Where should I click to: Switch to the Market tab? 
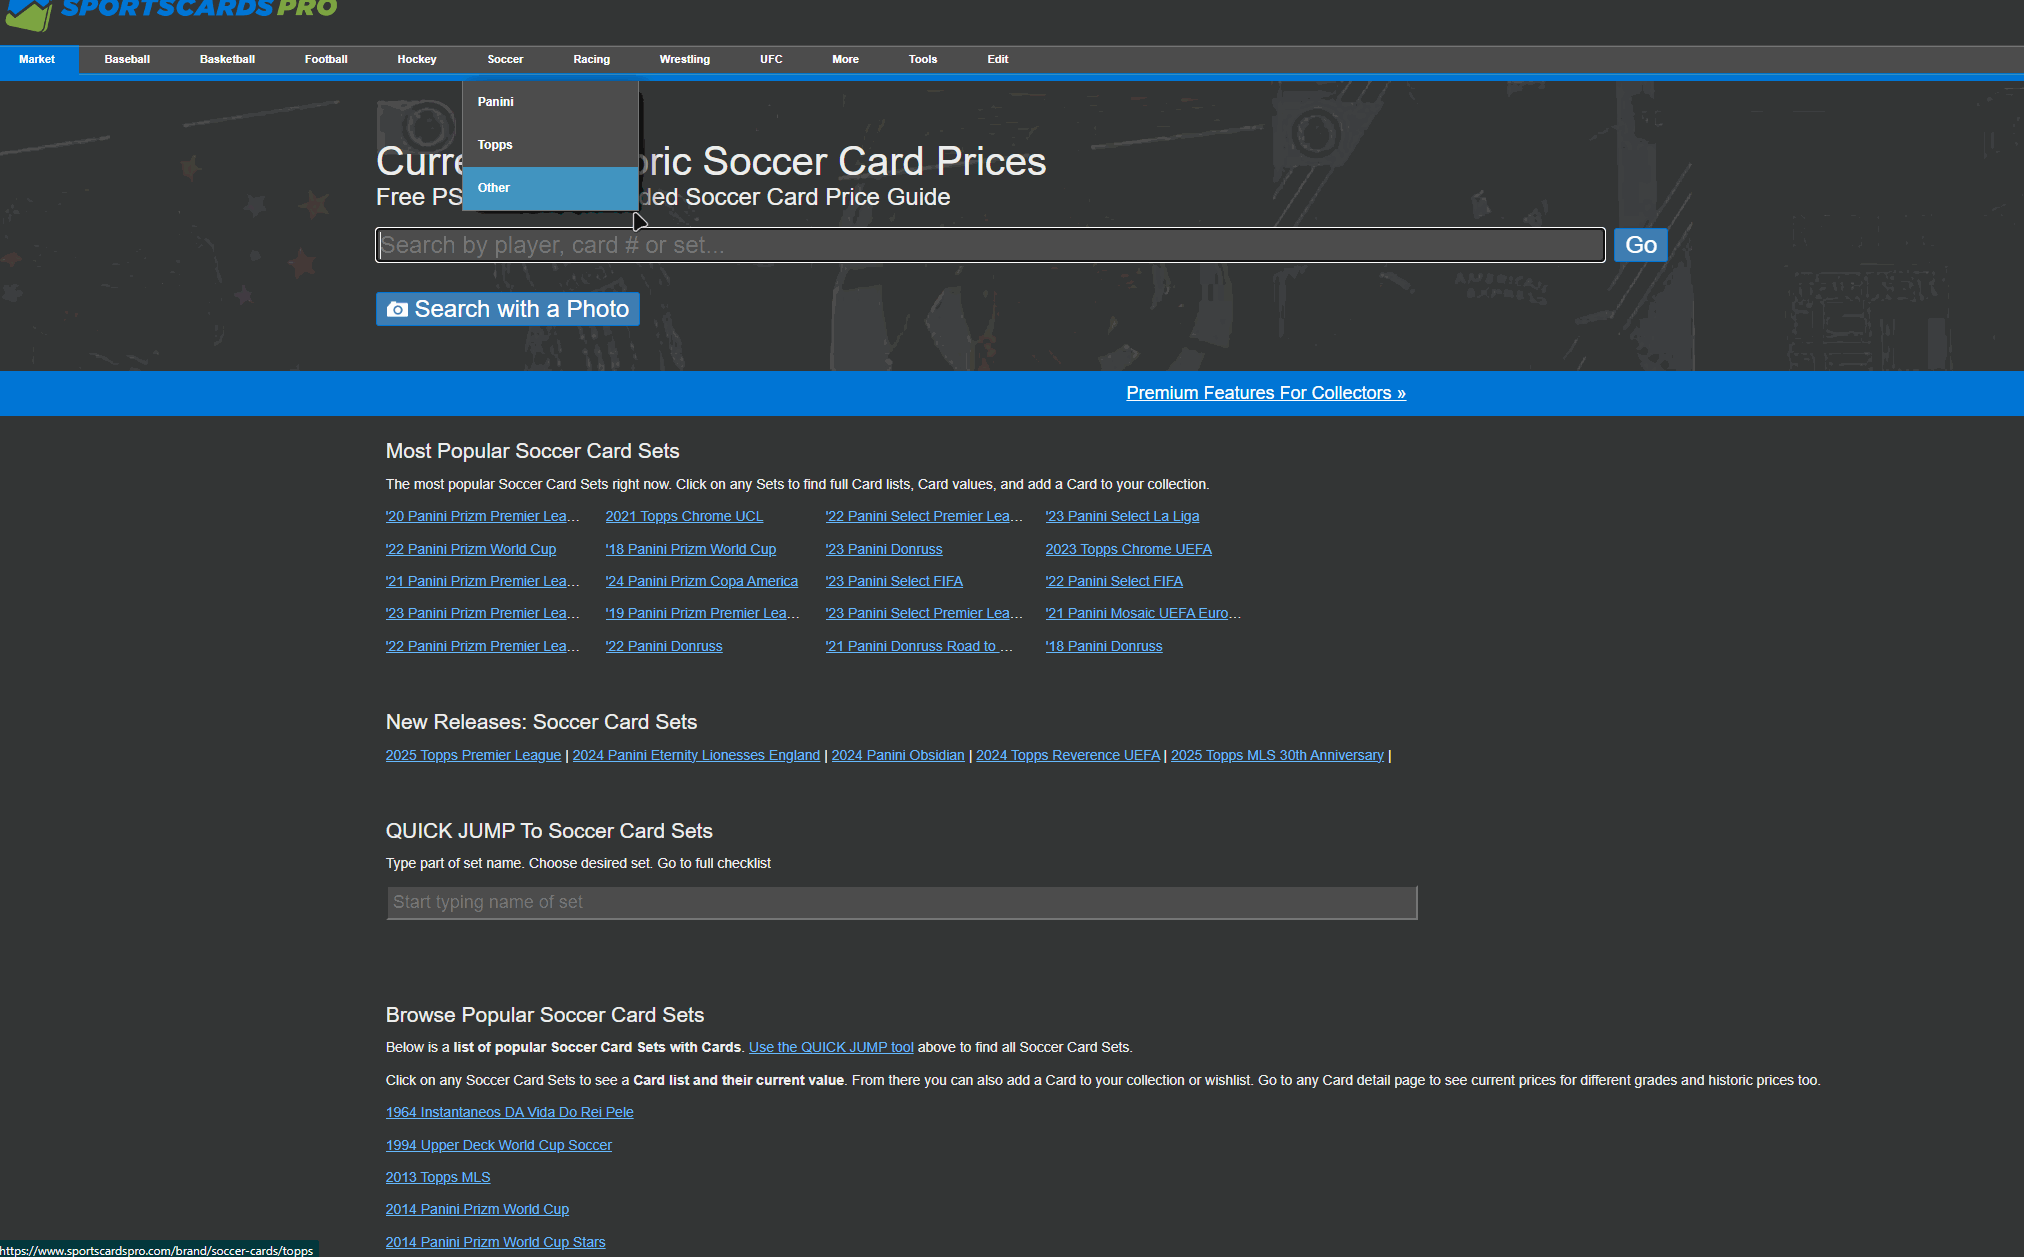pos(37,60)
